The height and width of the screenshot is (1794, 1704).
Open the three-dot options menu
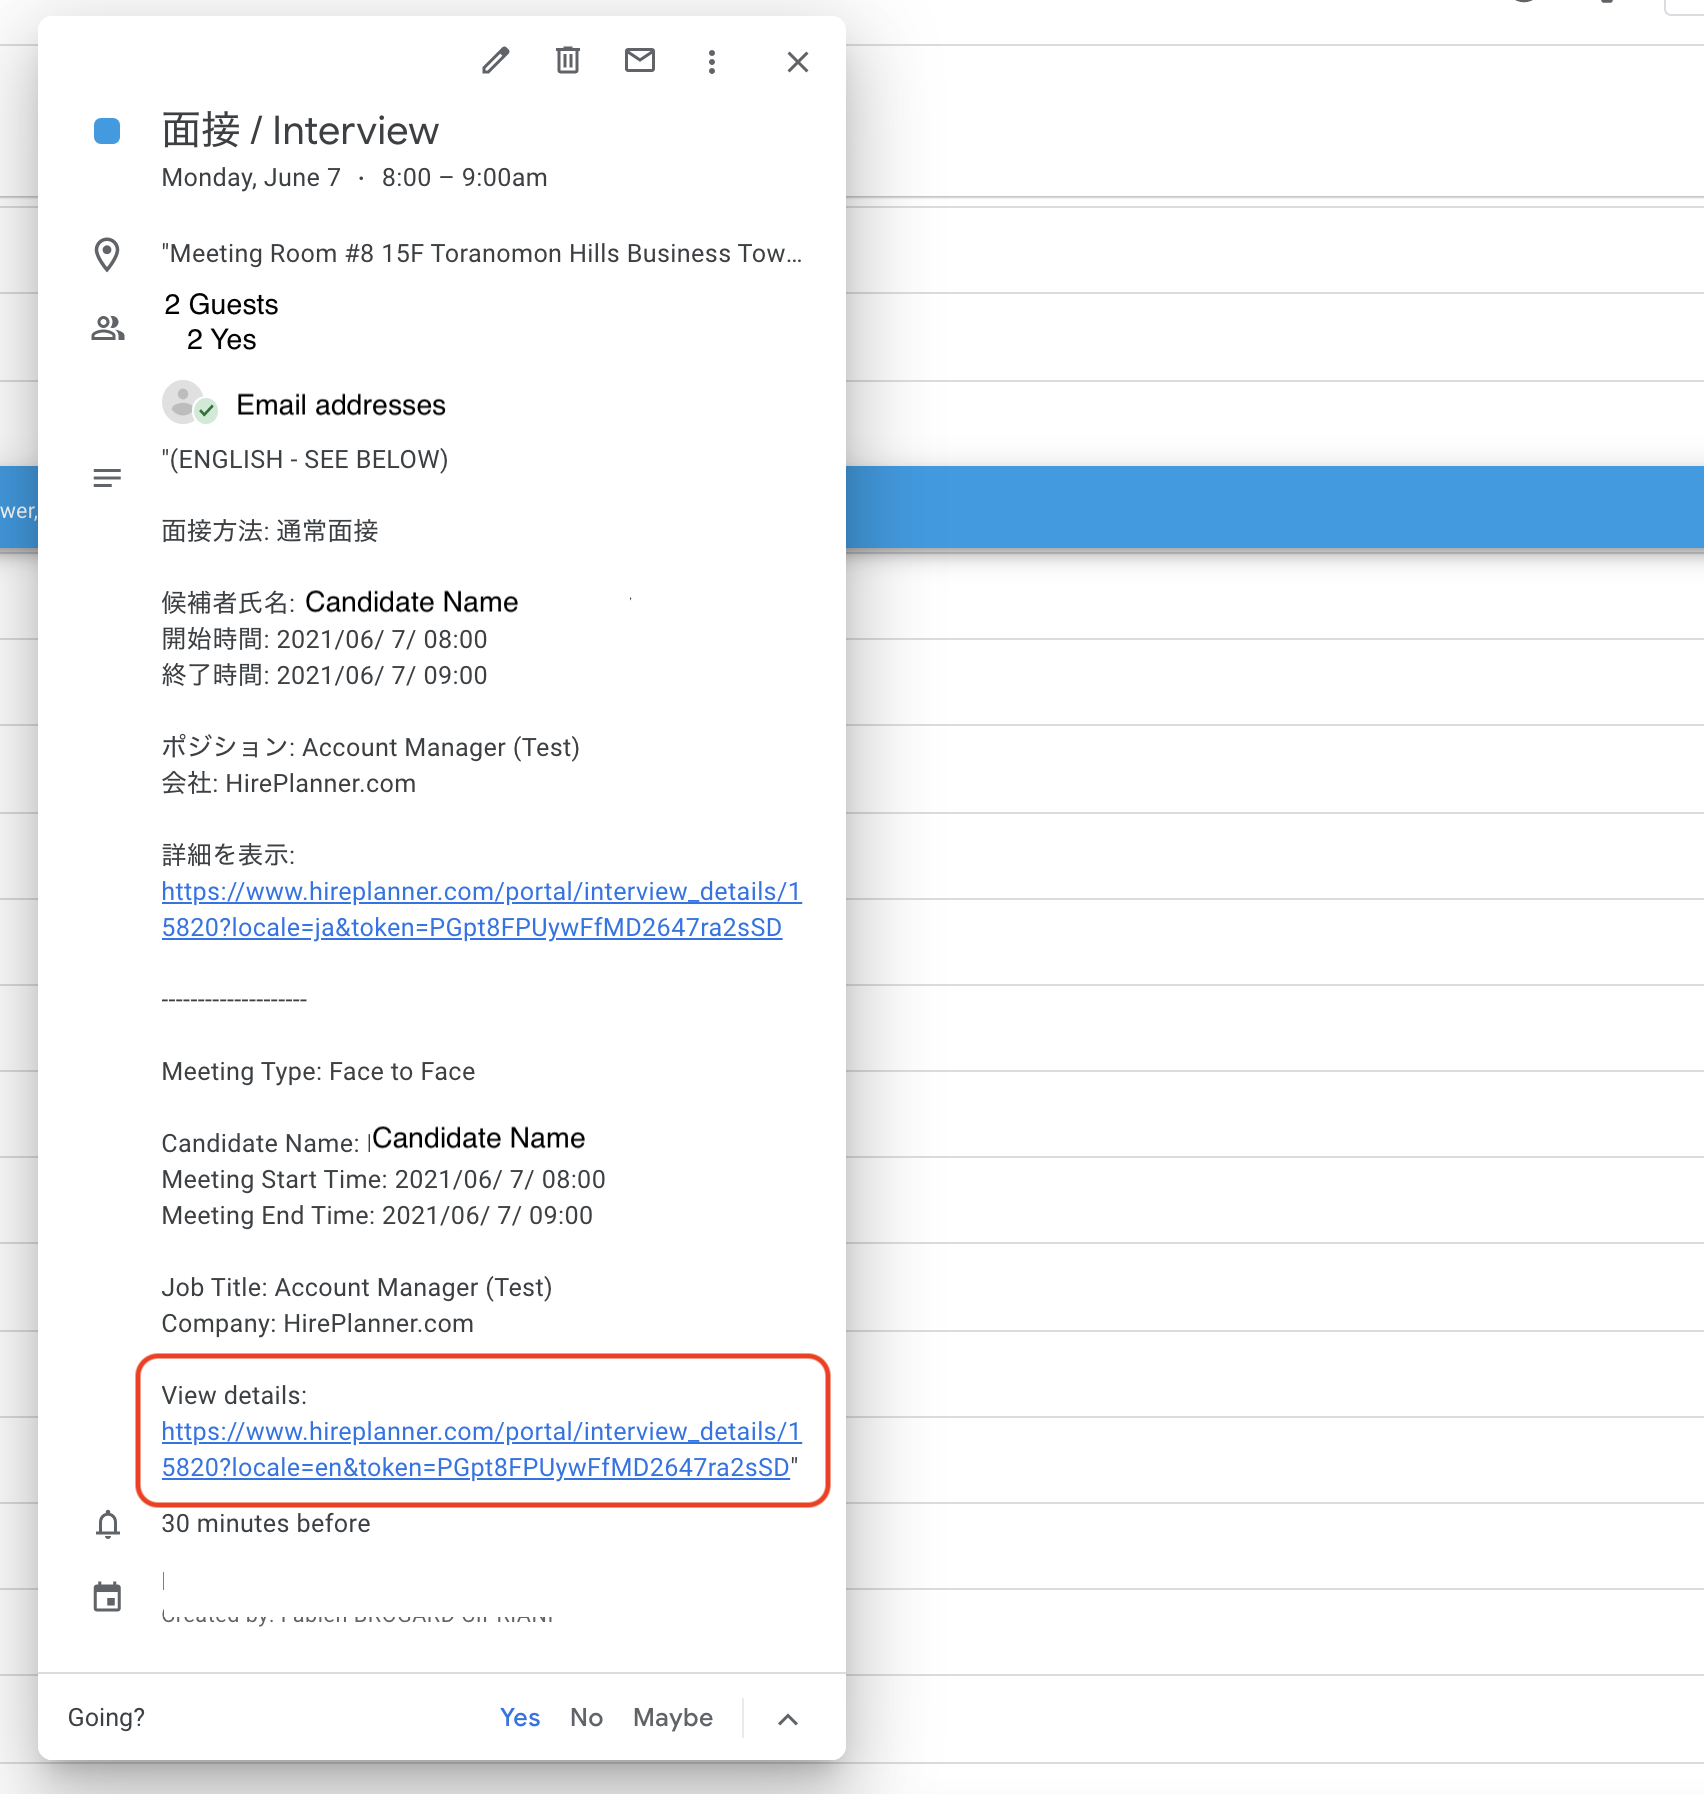[712, 62]
